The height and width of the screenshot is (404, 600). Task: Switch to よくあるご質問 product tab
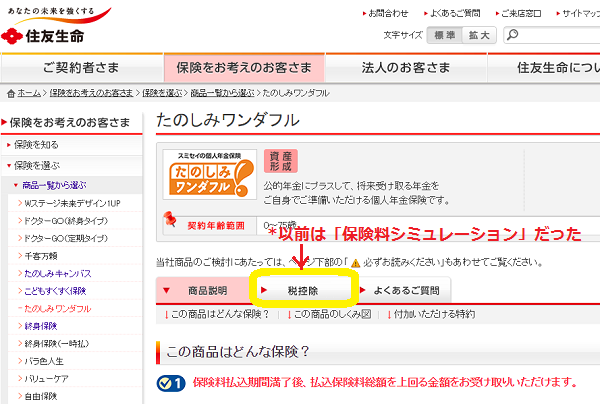(x=403, y=290)
